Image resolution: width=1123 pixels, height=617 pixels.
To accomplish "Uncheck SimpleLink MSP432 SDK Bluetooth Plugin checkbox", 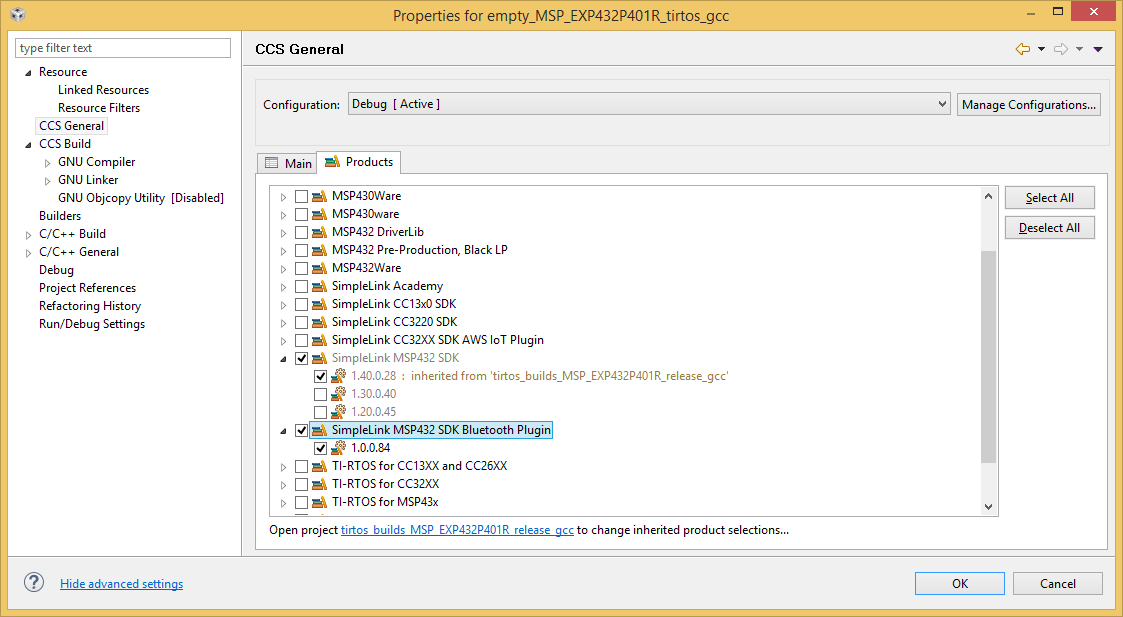I will tap(301, 430).
